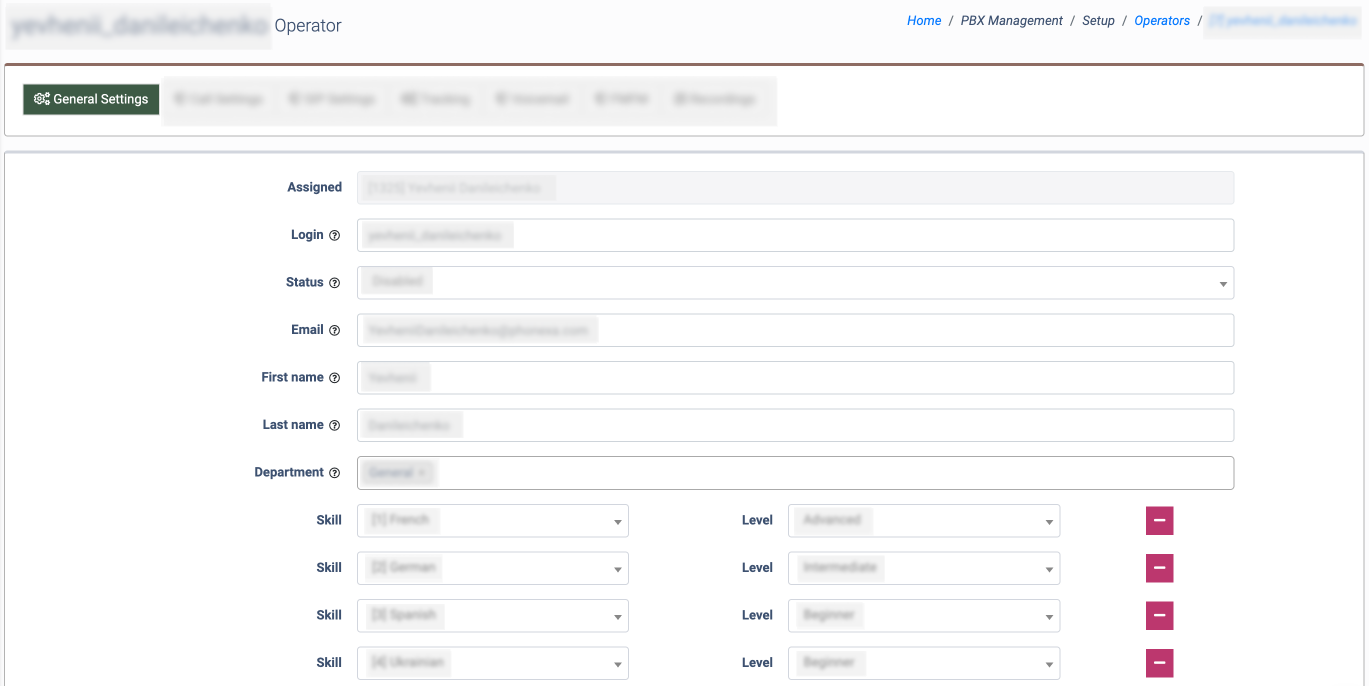Screen dimensions: 1369x686
Task: Click the help icon next to First name
Action: (x=334, y=378)
